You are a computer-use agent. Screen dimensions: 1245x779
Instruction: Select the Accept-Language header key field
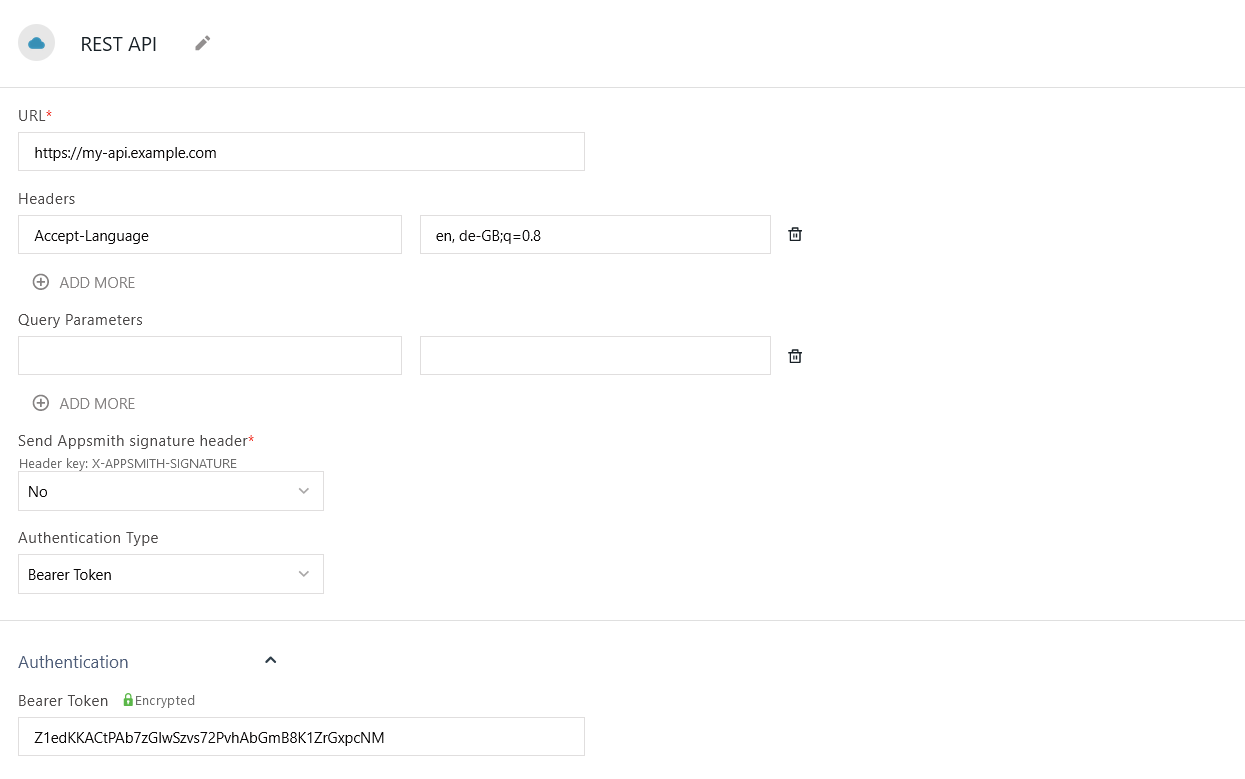click(x=210, y=234)
